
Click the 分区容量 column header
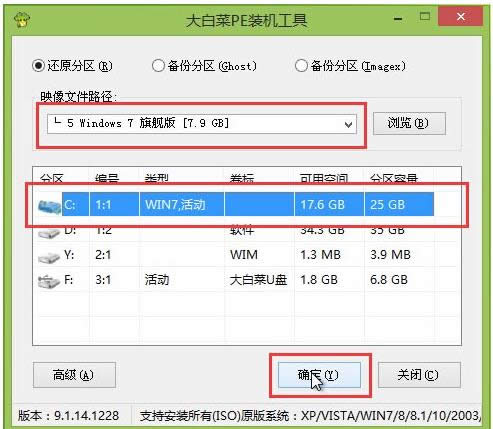(x=394, y=179)
